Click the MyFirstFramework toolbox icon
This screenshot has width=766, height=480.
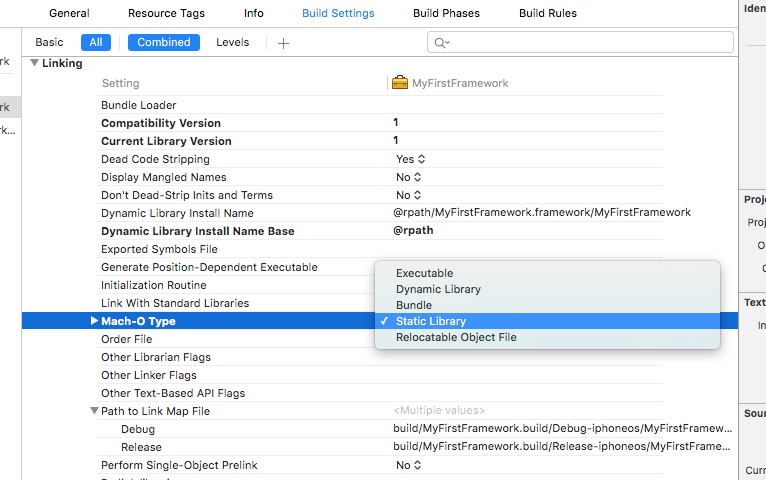(x=400, y=83)
